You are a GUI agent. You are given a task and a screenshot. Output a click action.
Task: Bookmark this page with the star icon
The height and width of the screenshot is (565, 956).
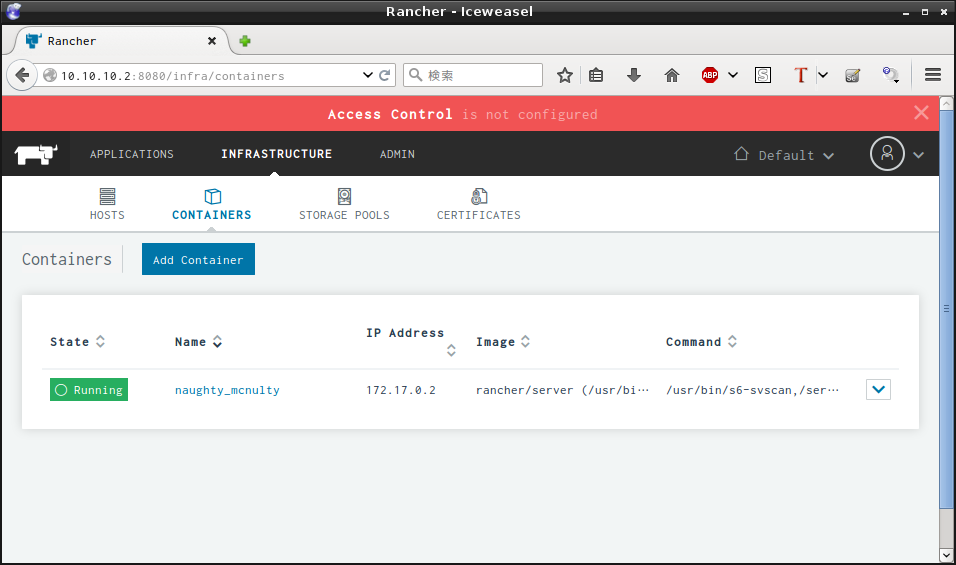[565, 75]
